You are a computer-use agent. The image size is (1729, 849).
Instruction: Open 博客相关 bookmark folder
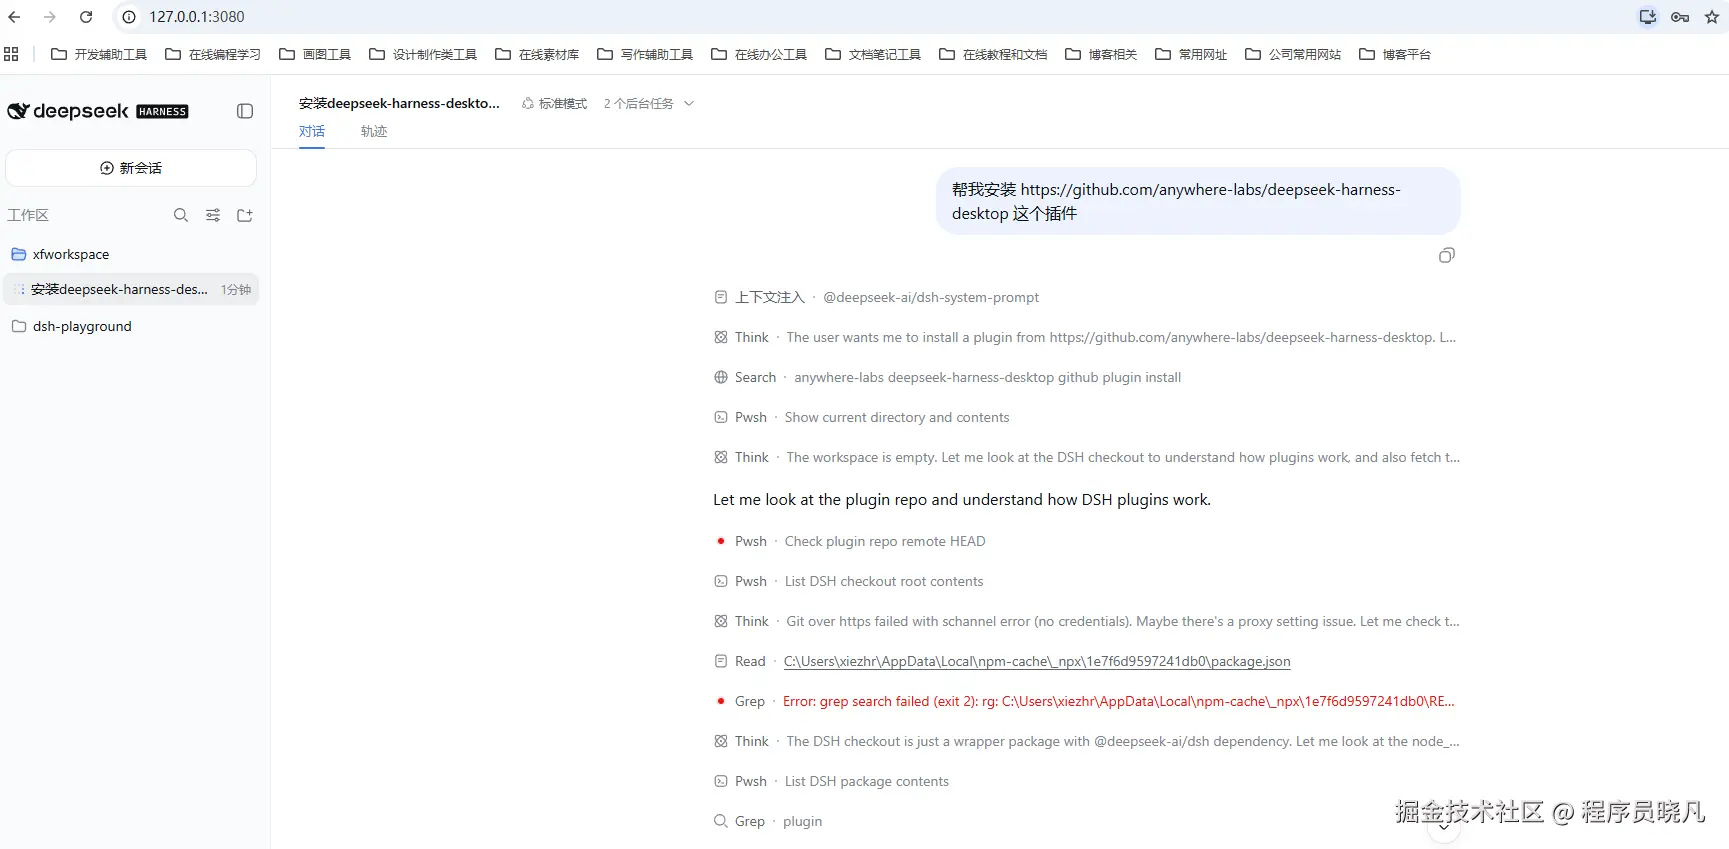[1101, 54]
